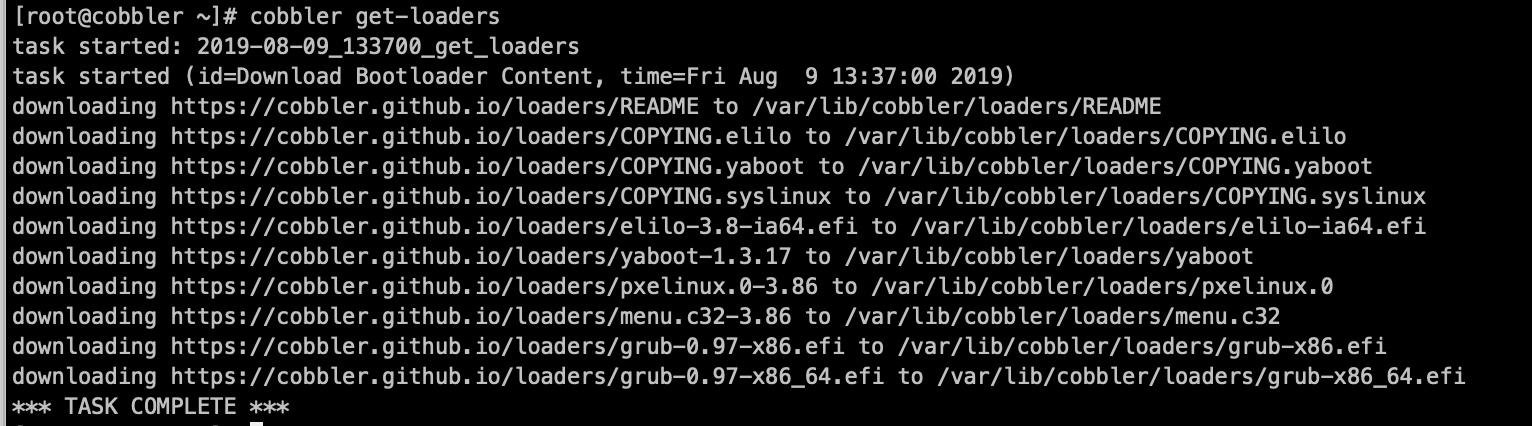Select the task ID 2019-08-09_133700_get_loaders

click(388, 46)
